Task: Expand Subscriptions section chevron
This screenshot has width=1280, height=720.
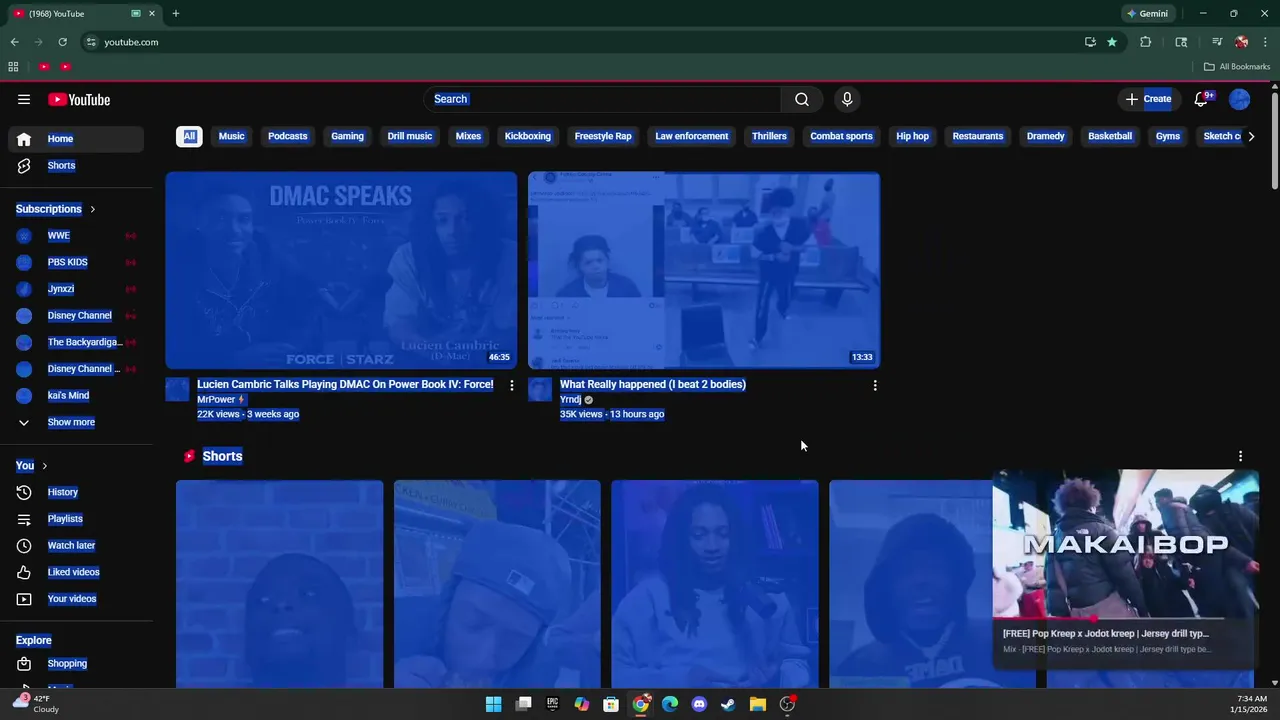Action: coord(92,209)
